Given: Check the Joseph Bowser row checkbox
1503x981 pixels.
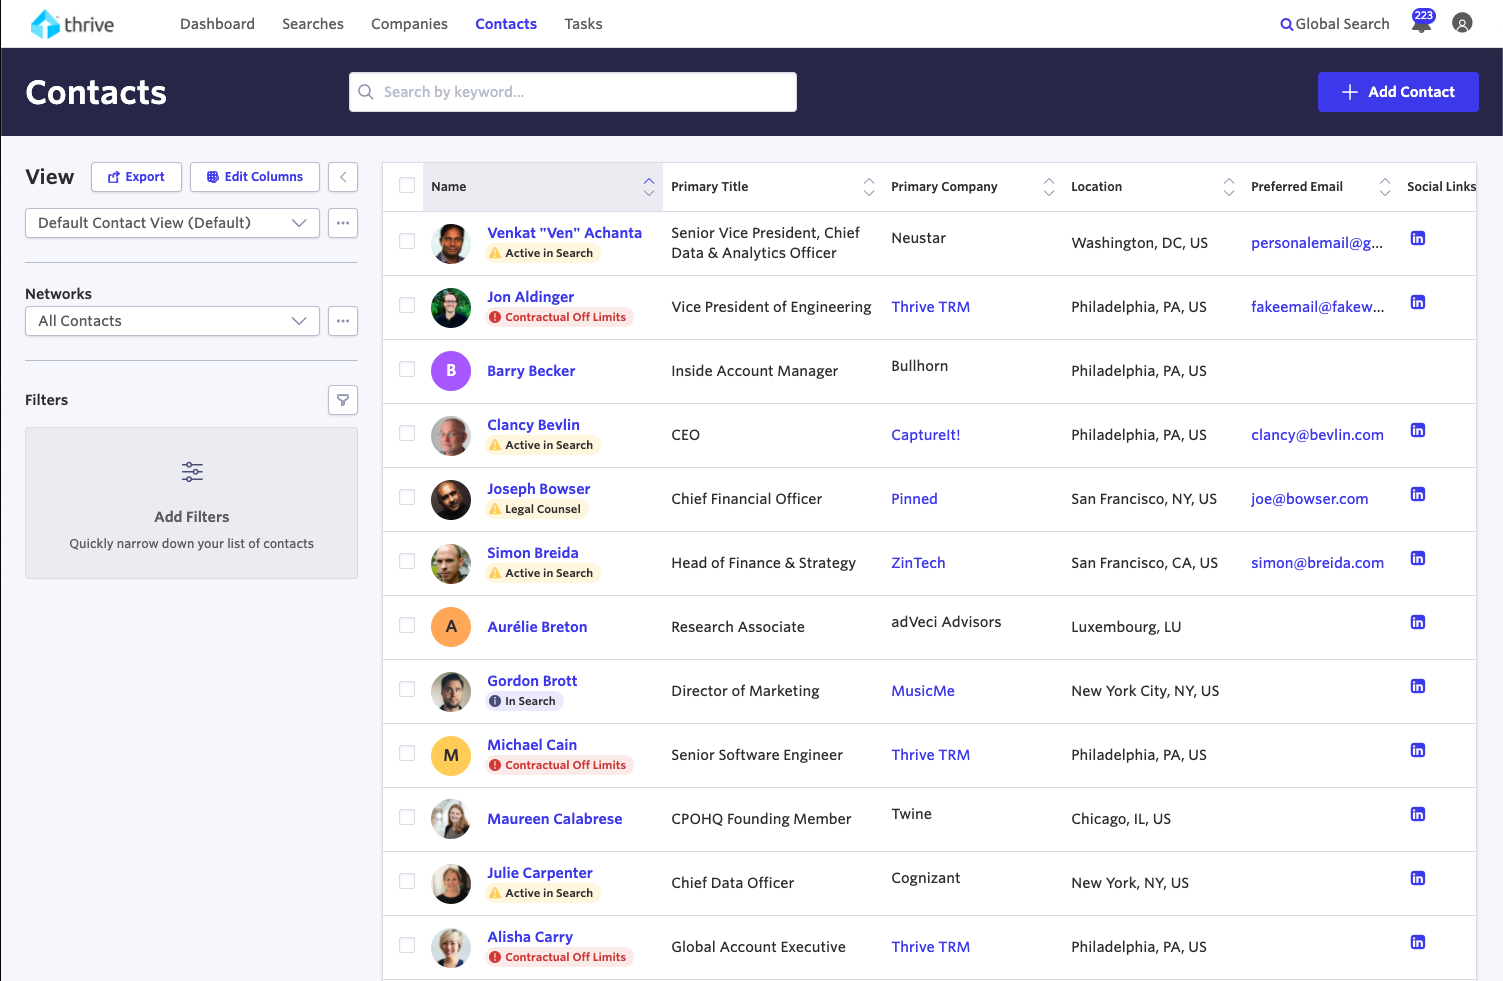Looking at the screenshot, I should (x=407, y=497).
